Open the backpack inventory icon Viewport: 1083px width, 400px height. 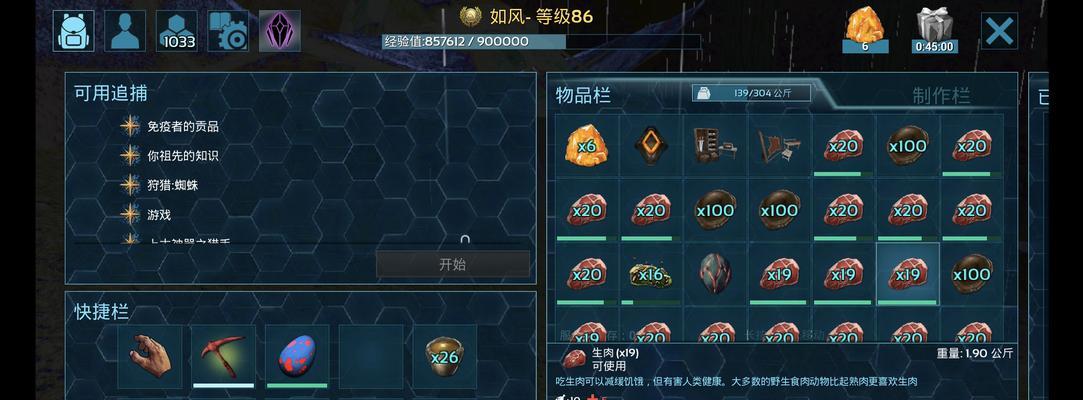(x=74, y=31)
